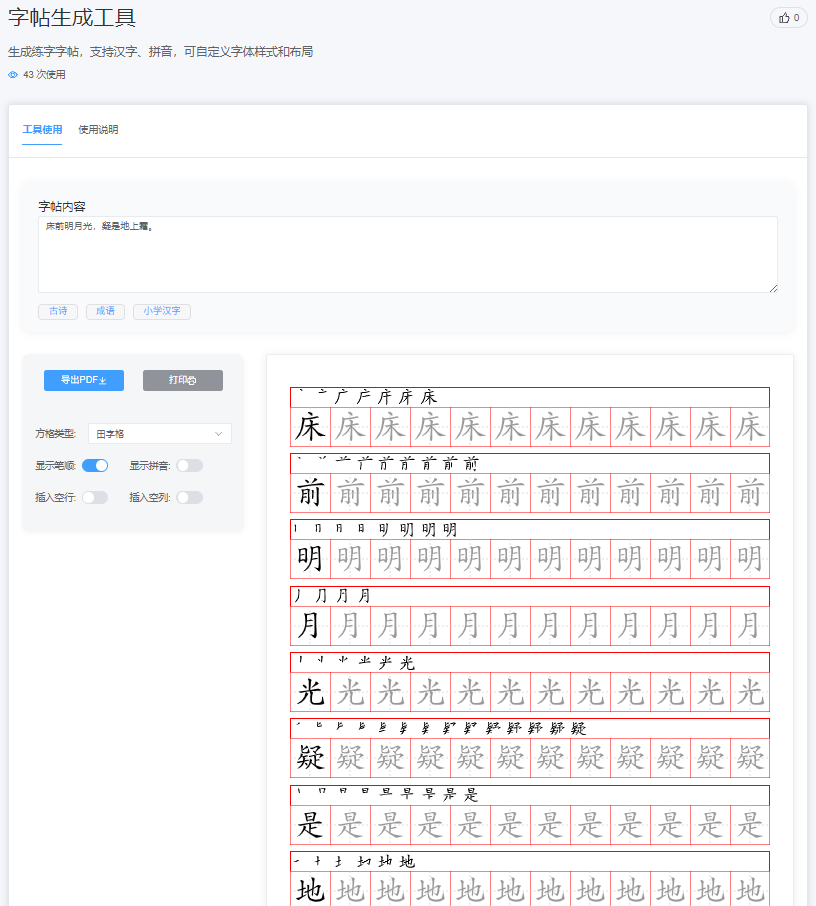This screenshot has height=906, width=816.
Task: Click the 导出PDF export button
Action: 83,380
